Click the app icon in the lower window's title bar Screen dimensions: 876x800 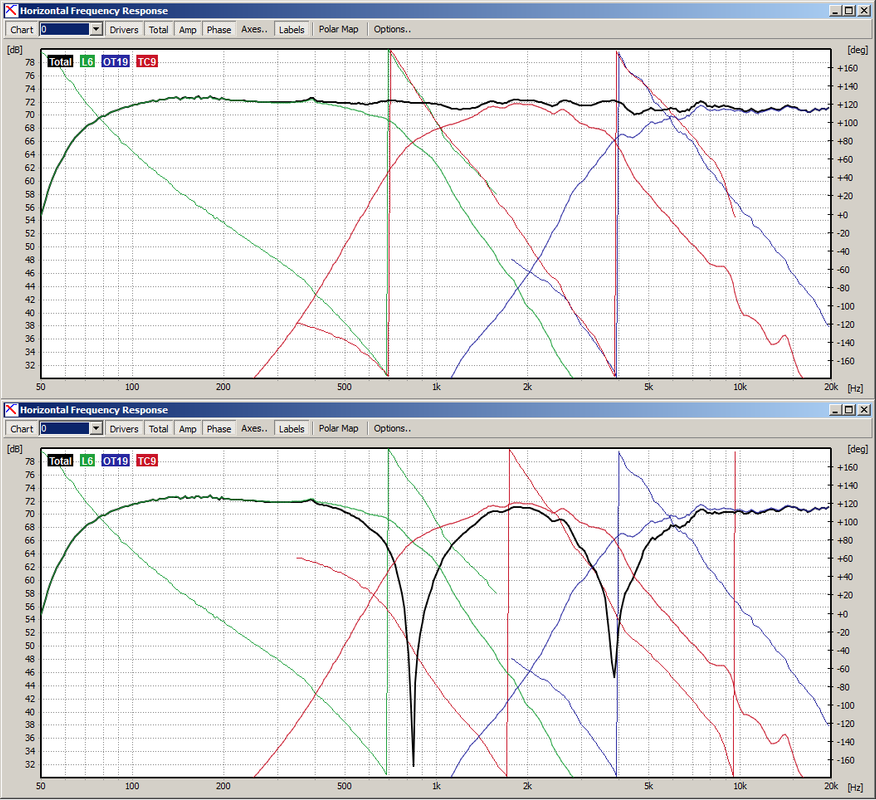pyautogui.click(x=11, y=409)
